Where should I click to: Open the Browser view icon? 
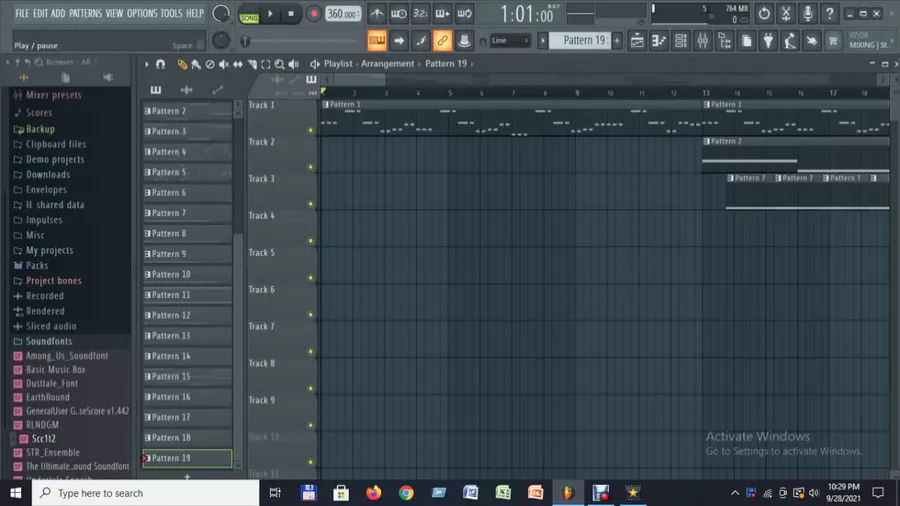(x=724, y=41)
